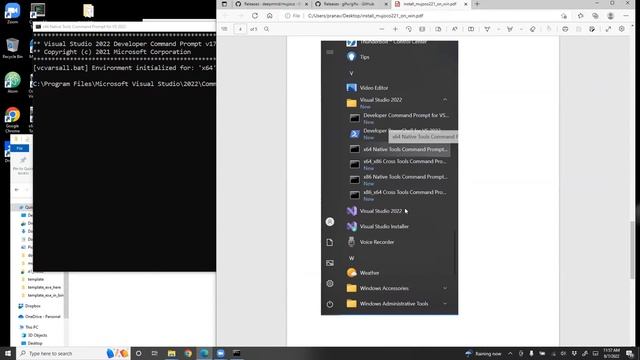
Task: Open the Recycle Bin desktop icon
Action: 12,48
